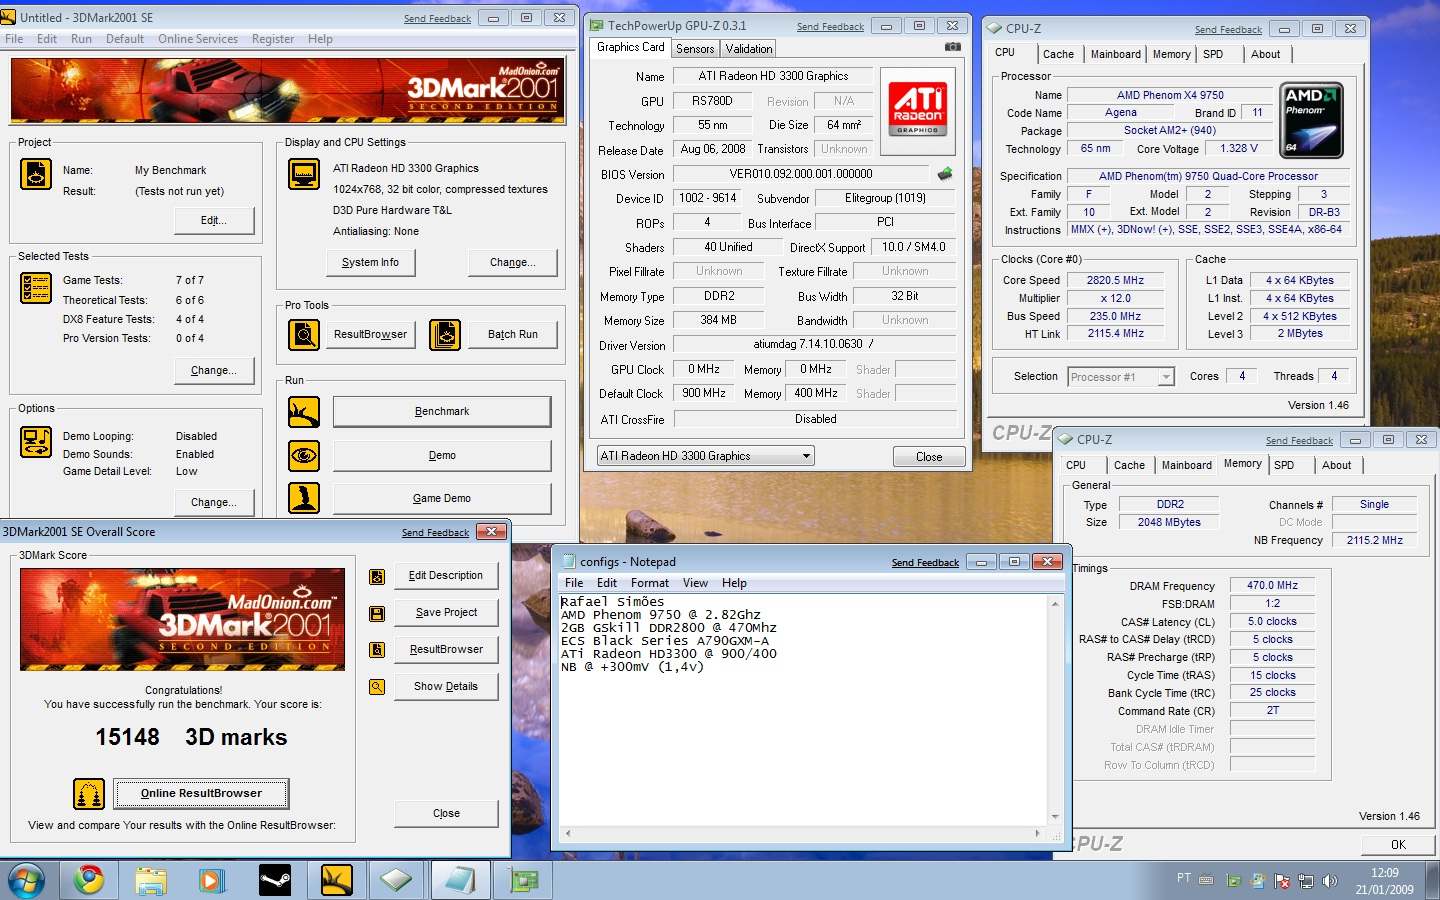Click the ResultBrowser icon in Overall Score window

377,650
